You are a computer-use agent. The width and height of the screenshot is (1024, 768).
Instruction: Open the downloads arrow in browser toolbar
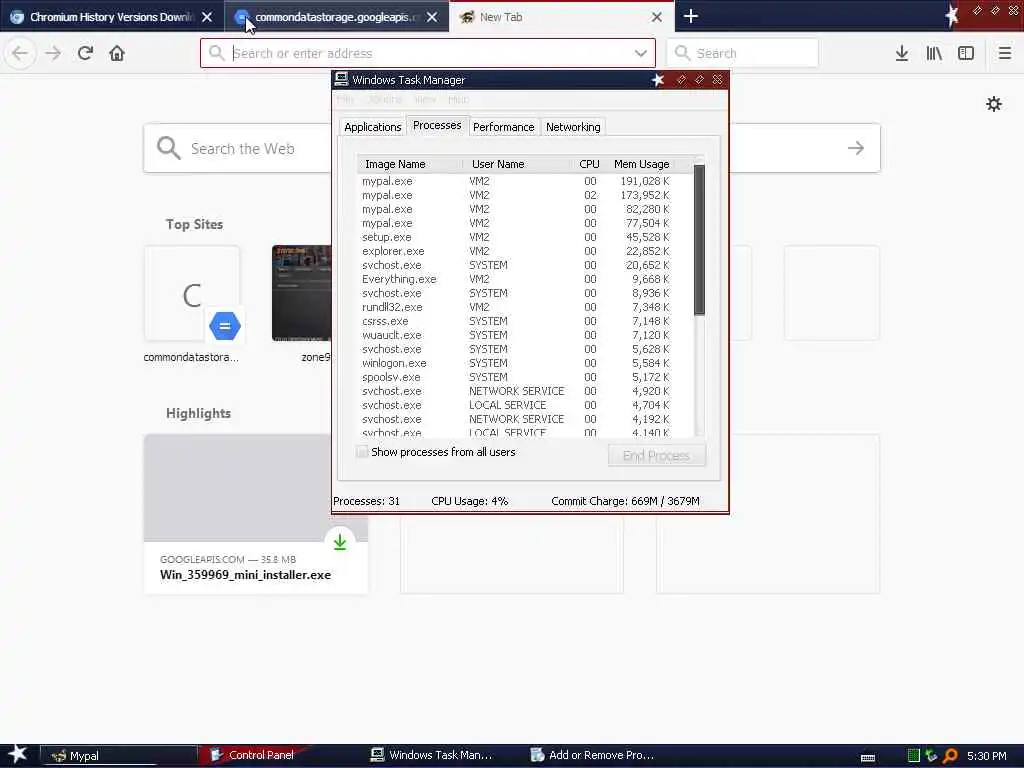902,53
